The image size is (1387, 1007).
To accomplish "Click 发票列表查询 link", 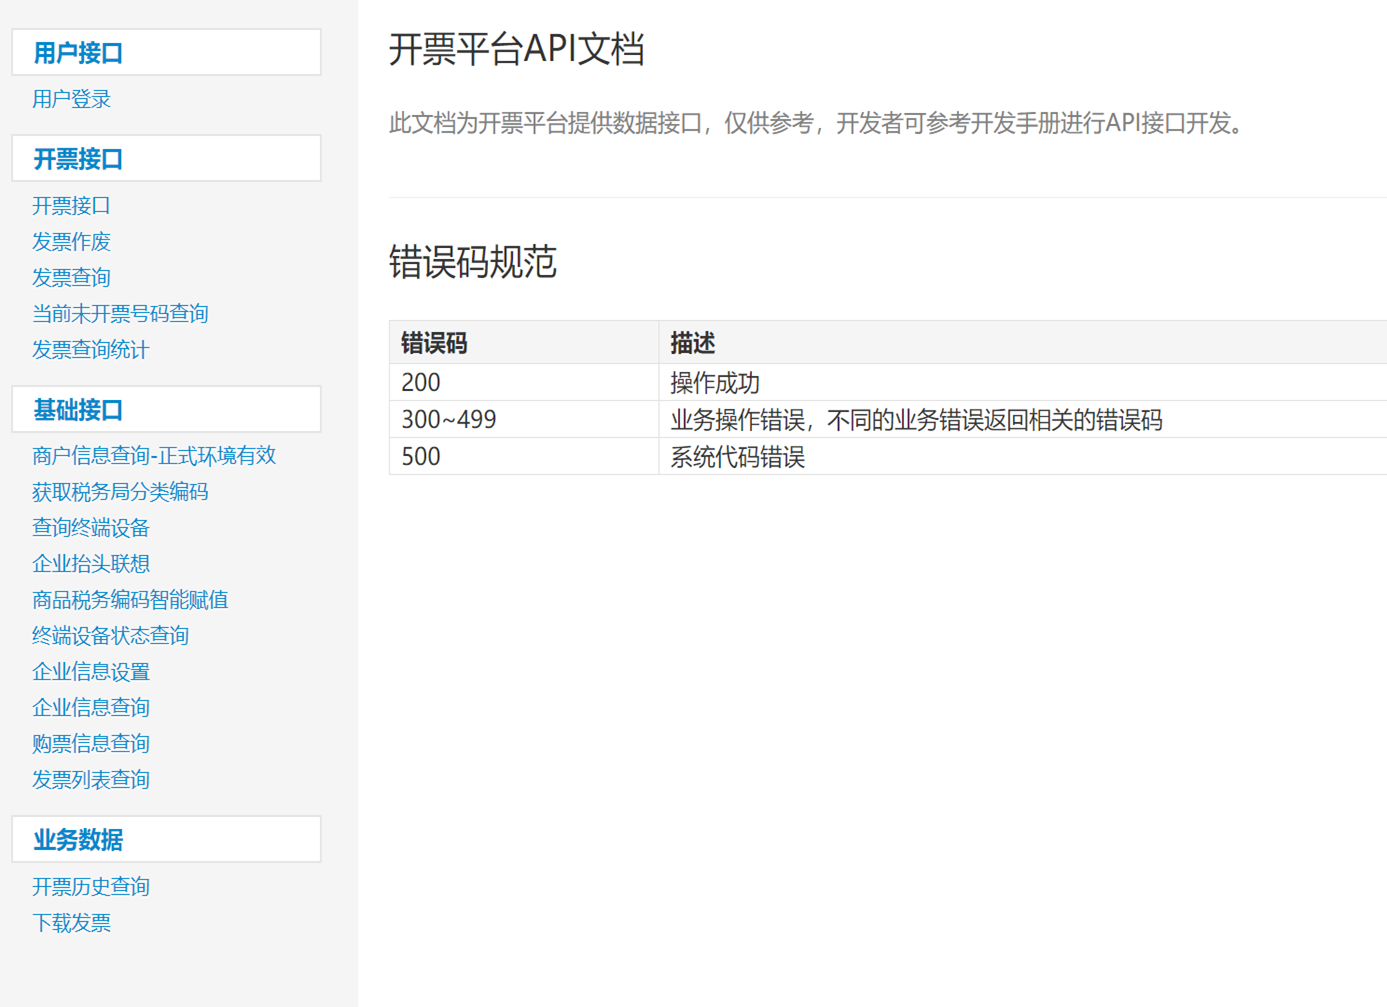I will [90, 780].
